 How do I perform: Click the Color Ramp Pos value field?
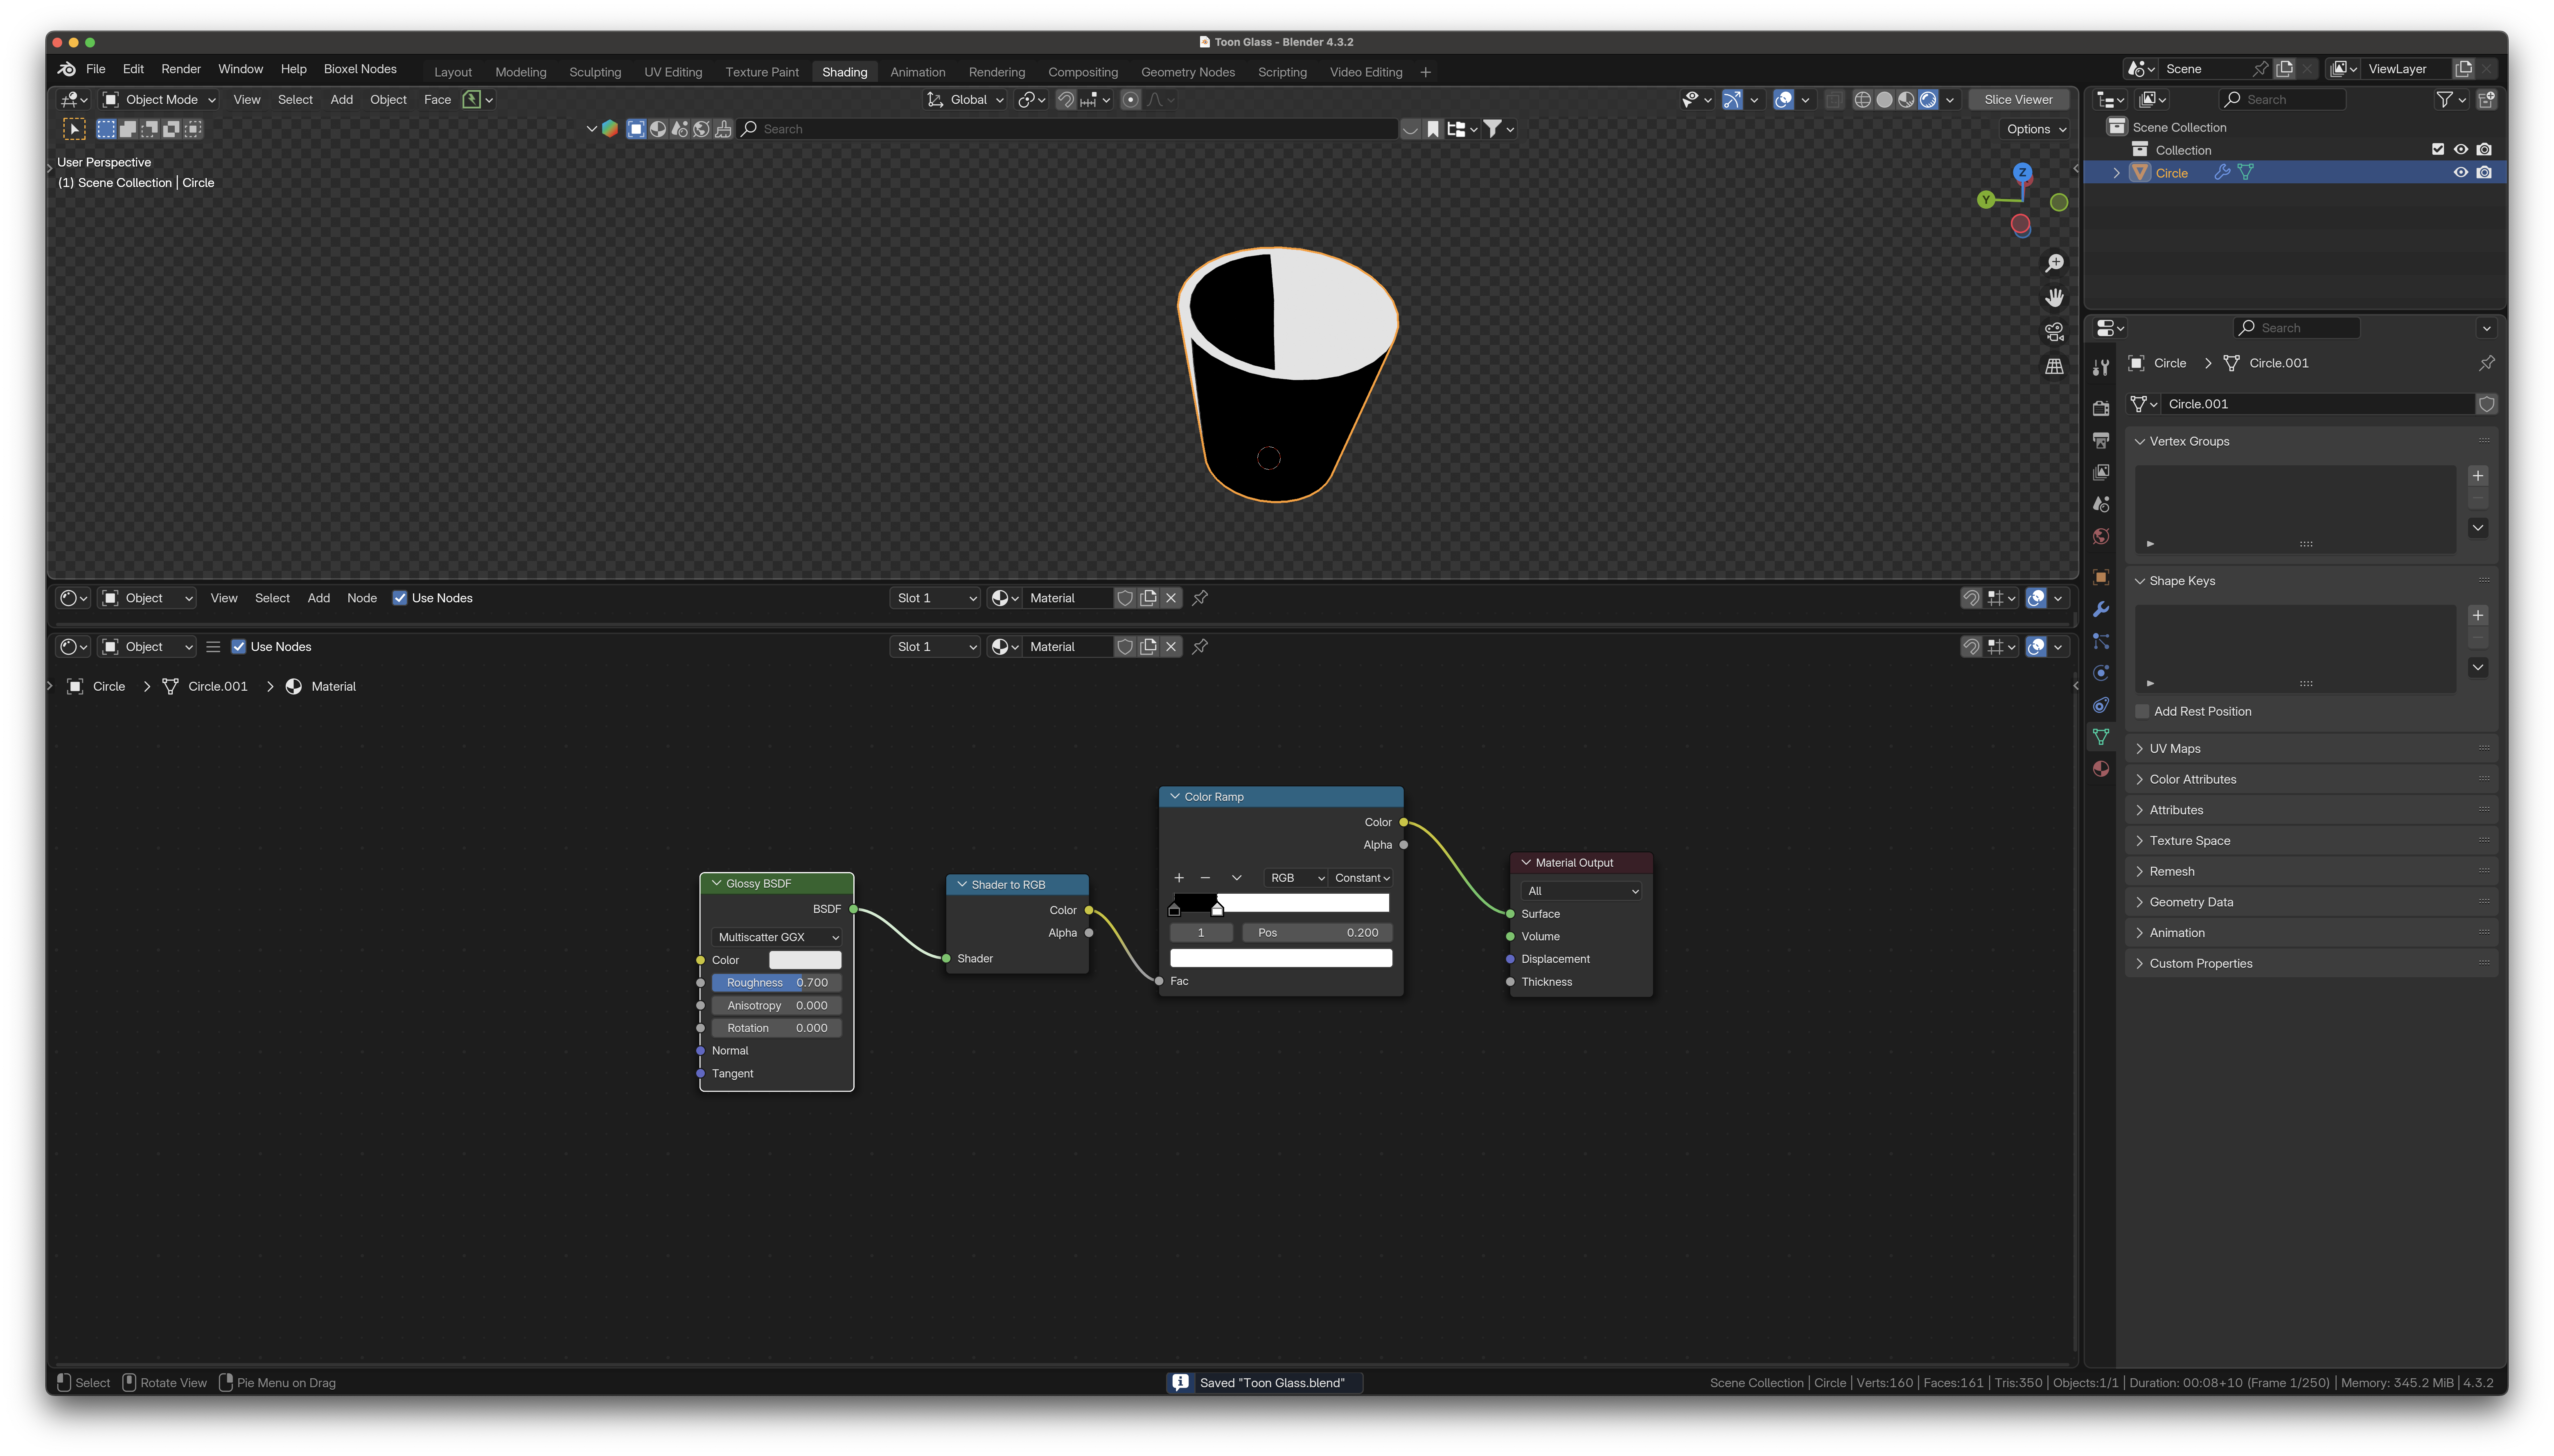[x=1317, y=933]
